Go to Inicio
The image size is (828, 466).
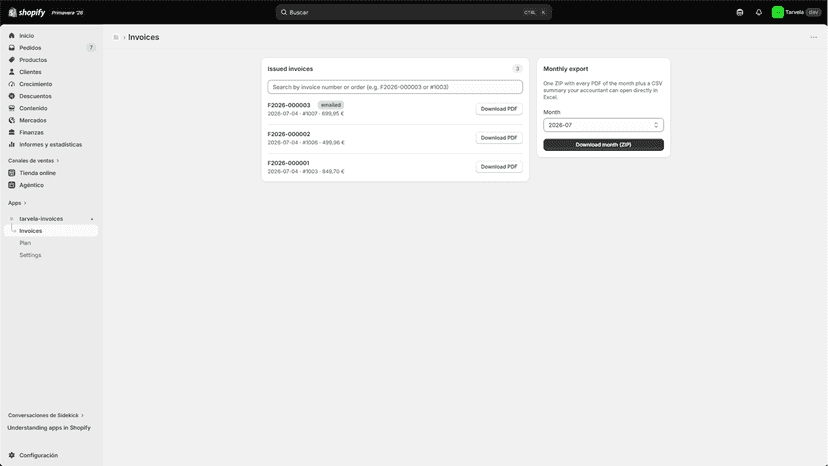click(x=26, y=35)
